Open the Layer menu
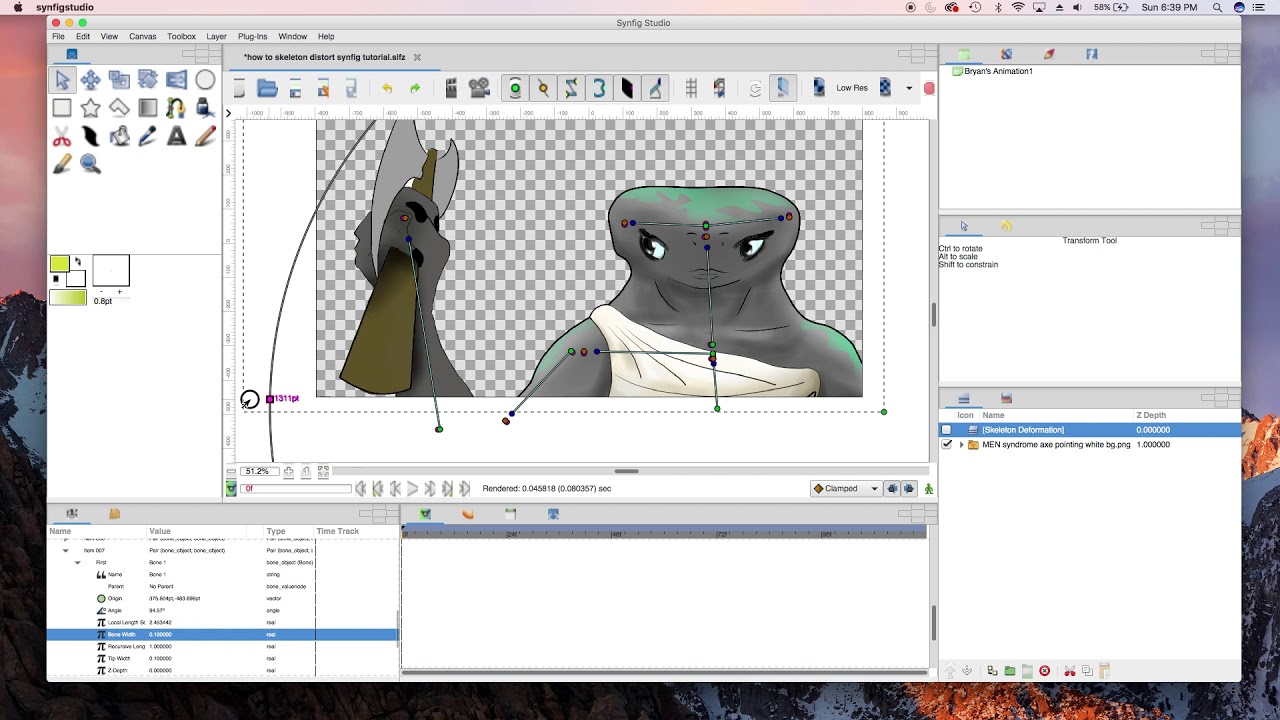1280x720 pixels. [x=216, y=36]
